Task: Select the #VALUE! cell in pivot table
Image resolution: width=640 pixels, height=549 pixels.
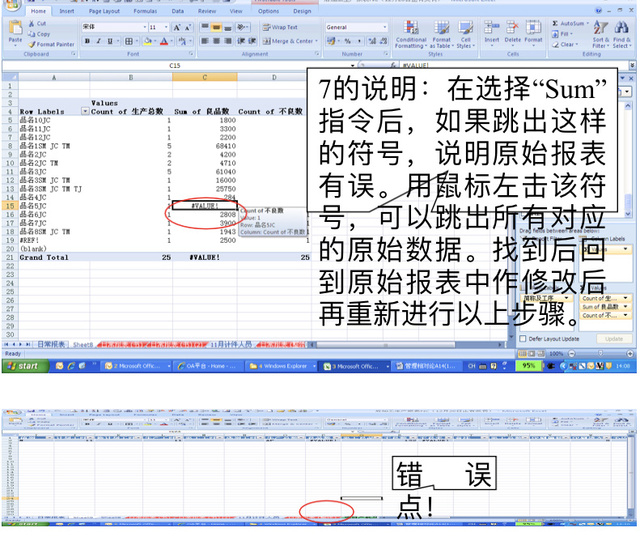Action: point(205,205)
